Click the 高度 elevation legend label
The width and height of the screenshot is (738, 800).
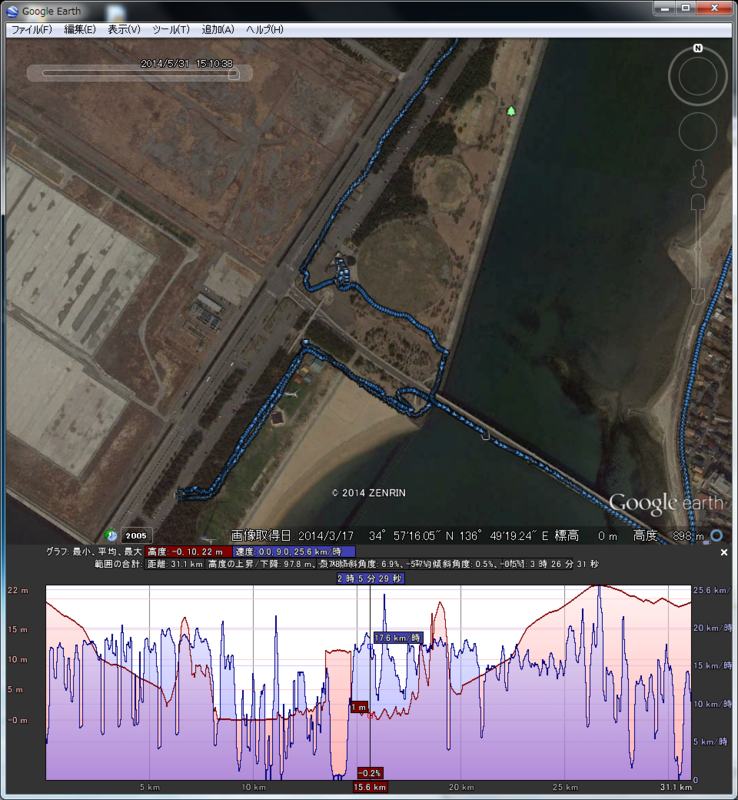pos(188,552)
